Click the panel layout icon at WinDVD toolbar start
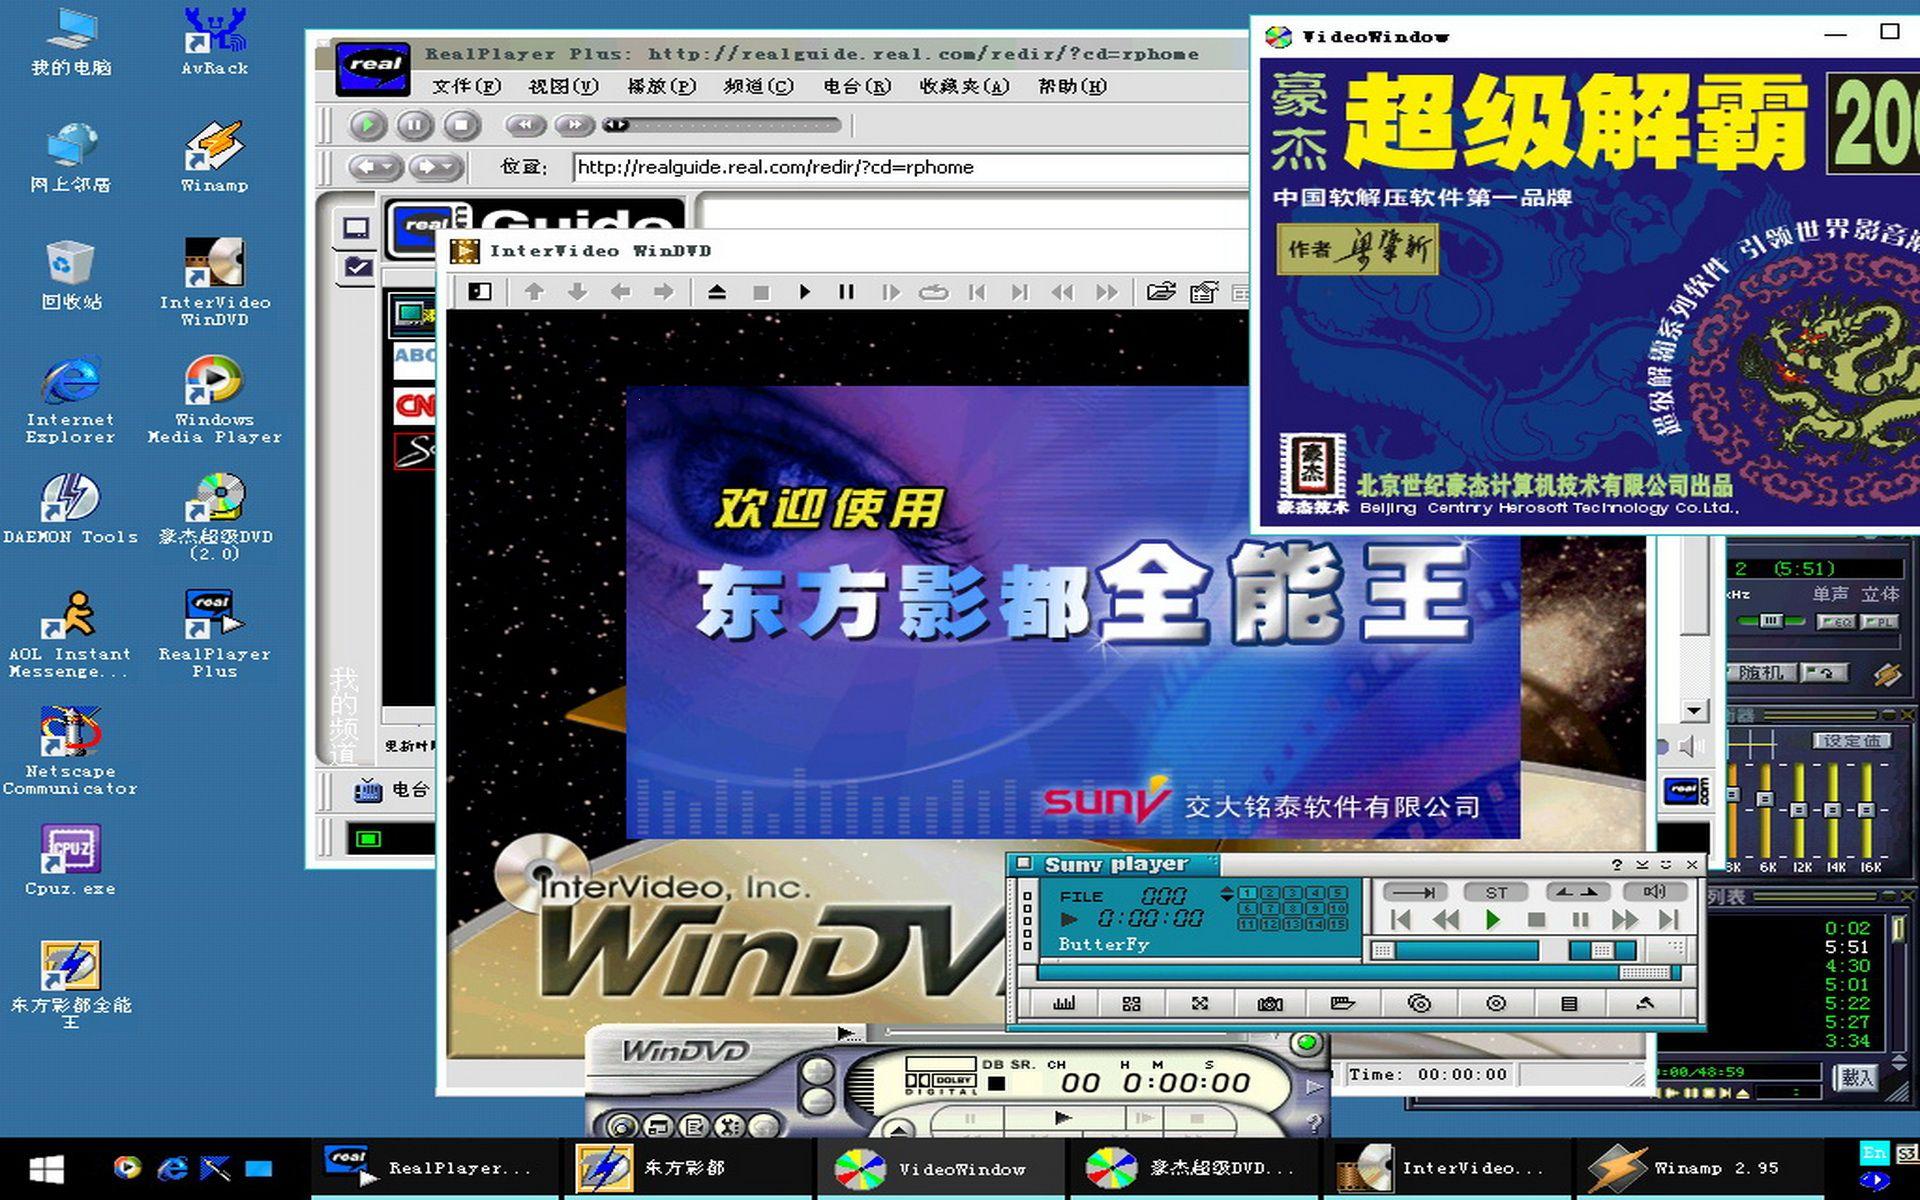 tap(480, 292)
